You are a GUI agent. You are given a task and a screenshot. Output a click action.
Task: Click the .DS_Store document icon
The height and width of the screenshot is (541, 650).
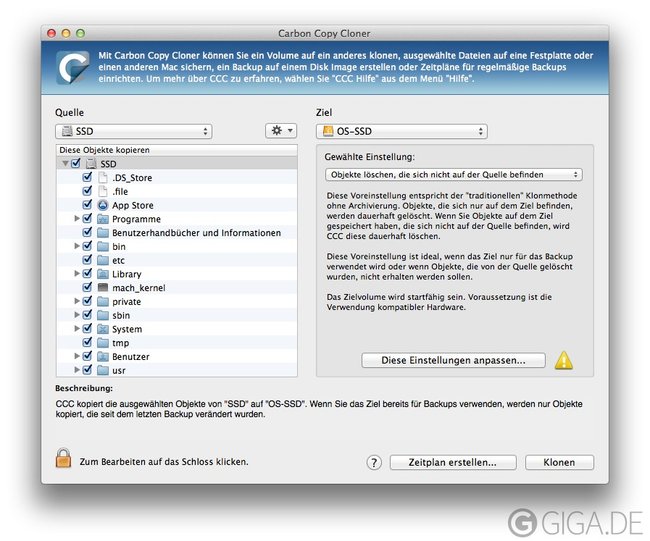(103, 177)
